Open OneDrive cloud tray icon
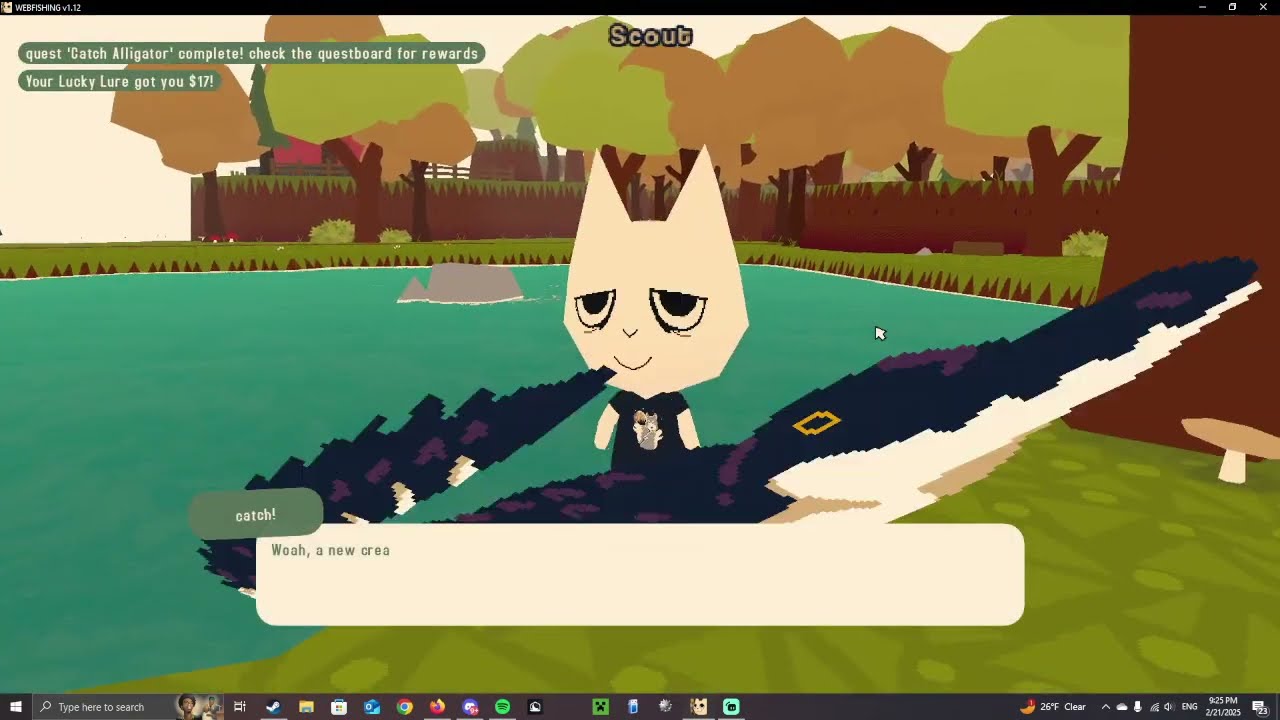This screenshot has height=720, width=1280. tap(1121, 707)
